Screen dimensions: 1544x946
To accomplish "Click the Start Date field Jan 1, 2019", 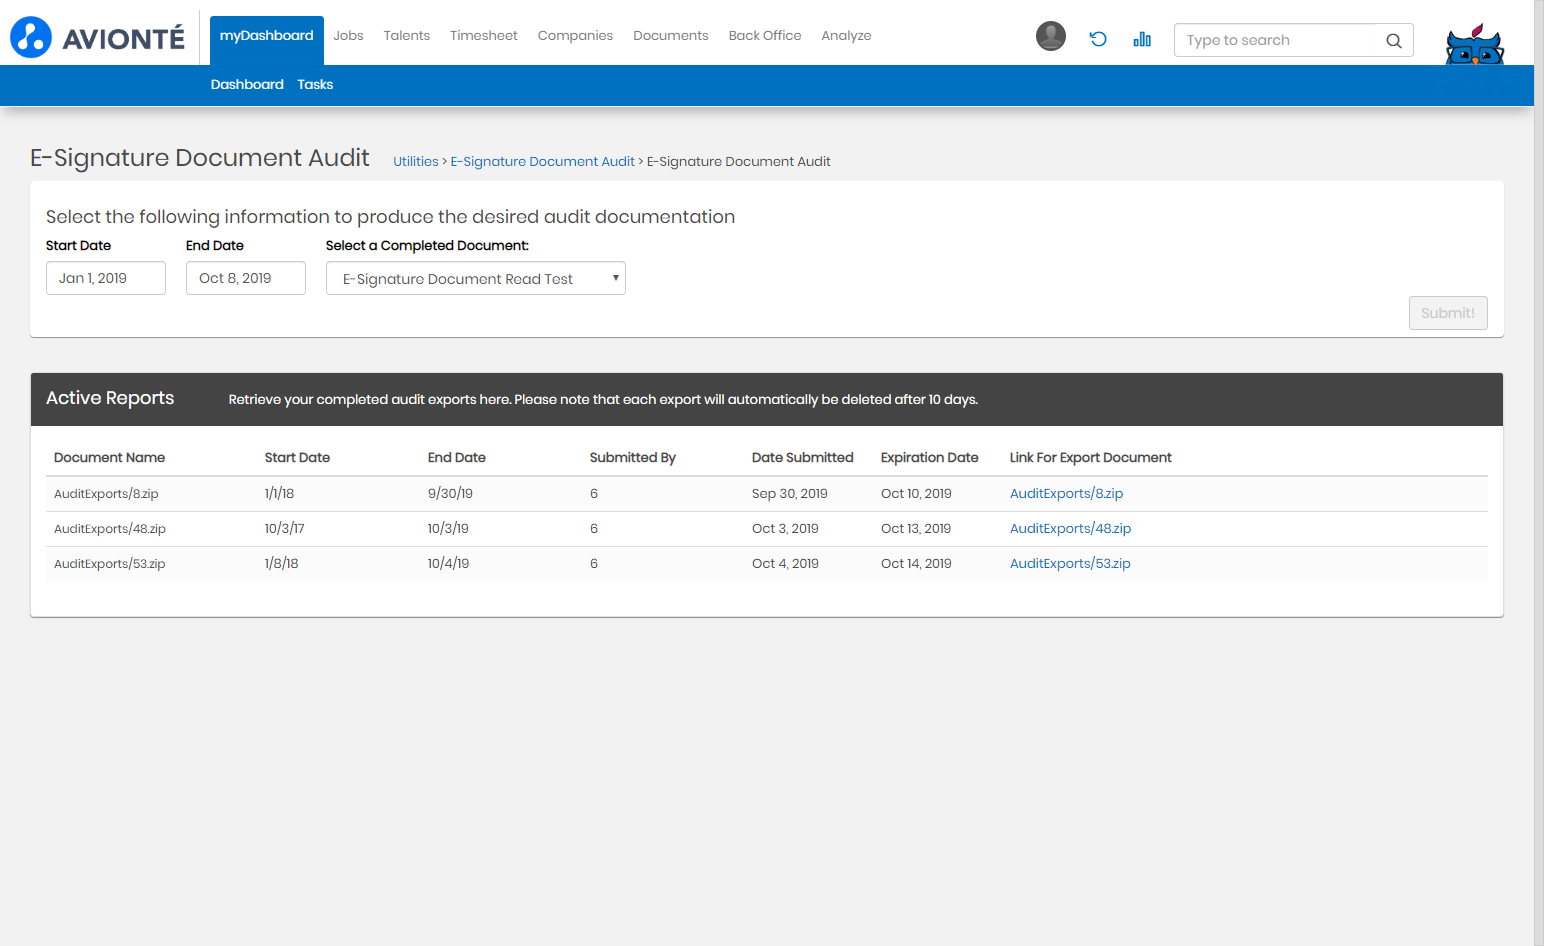I will tap(106, 278).
